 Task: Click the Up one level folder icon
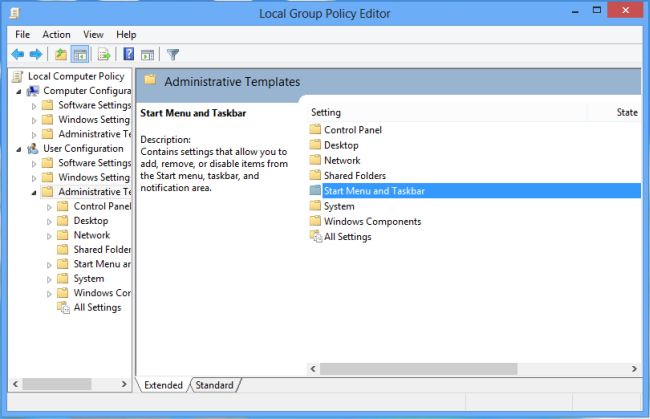(x=61, y=54)
